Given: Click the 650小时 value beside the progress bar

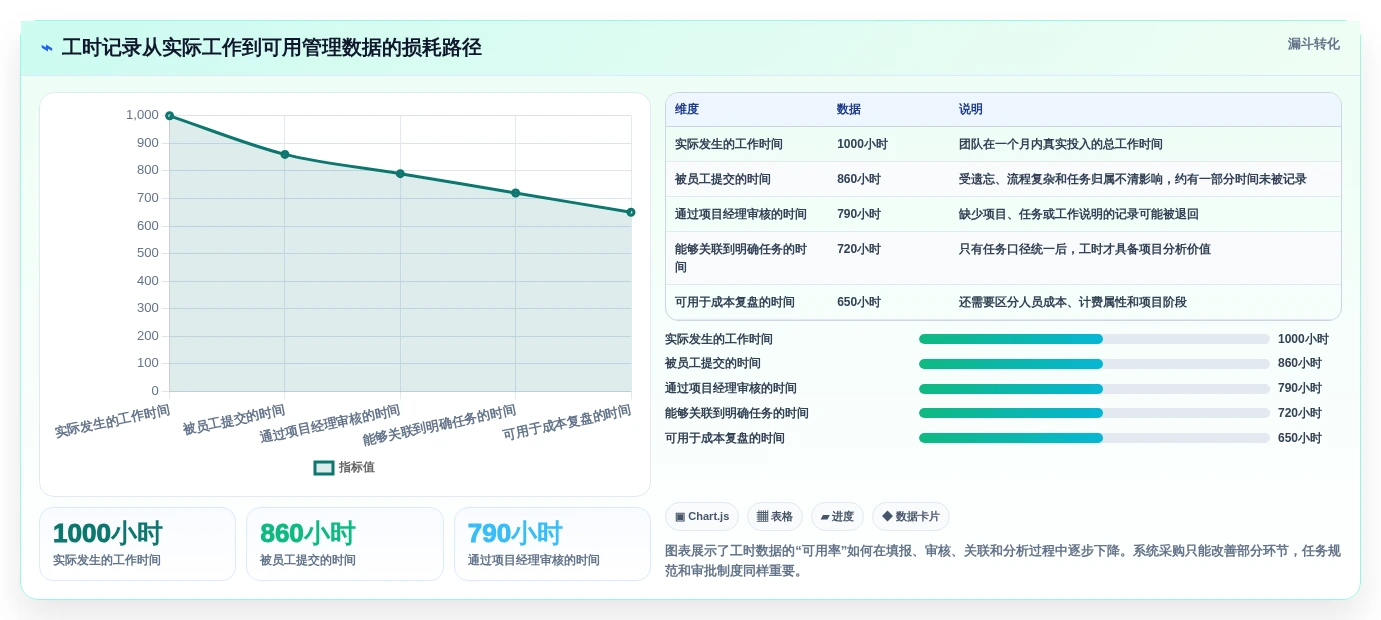Looking at the screenshot, I should [1300, 438].
